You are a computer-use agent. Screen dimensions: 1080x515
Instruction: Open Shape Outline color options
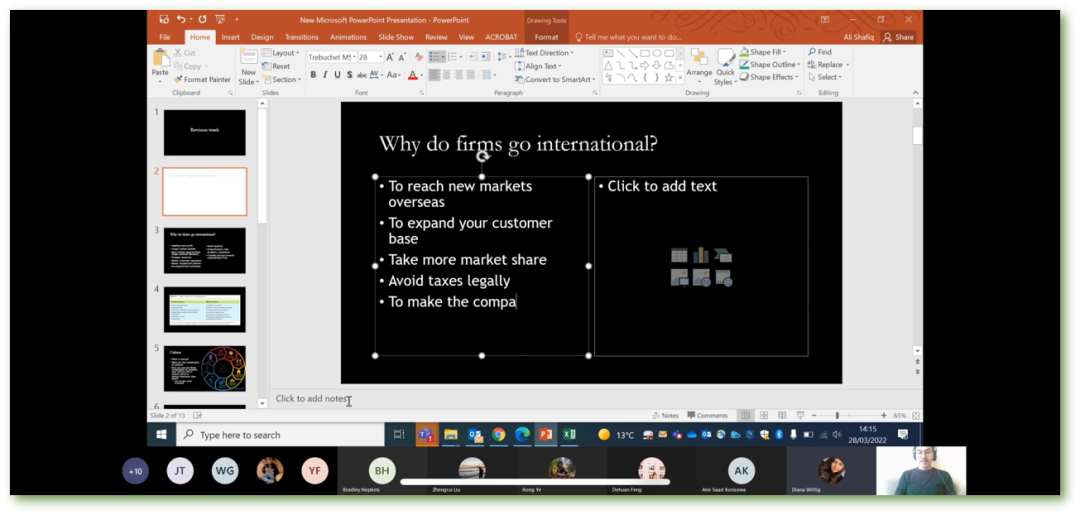point(770,65)
